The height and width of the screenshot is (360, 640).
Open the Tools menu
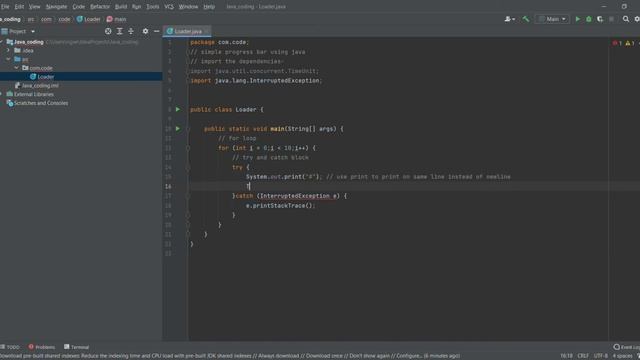pyautogui.click(x=153, y=7)
